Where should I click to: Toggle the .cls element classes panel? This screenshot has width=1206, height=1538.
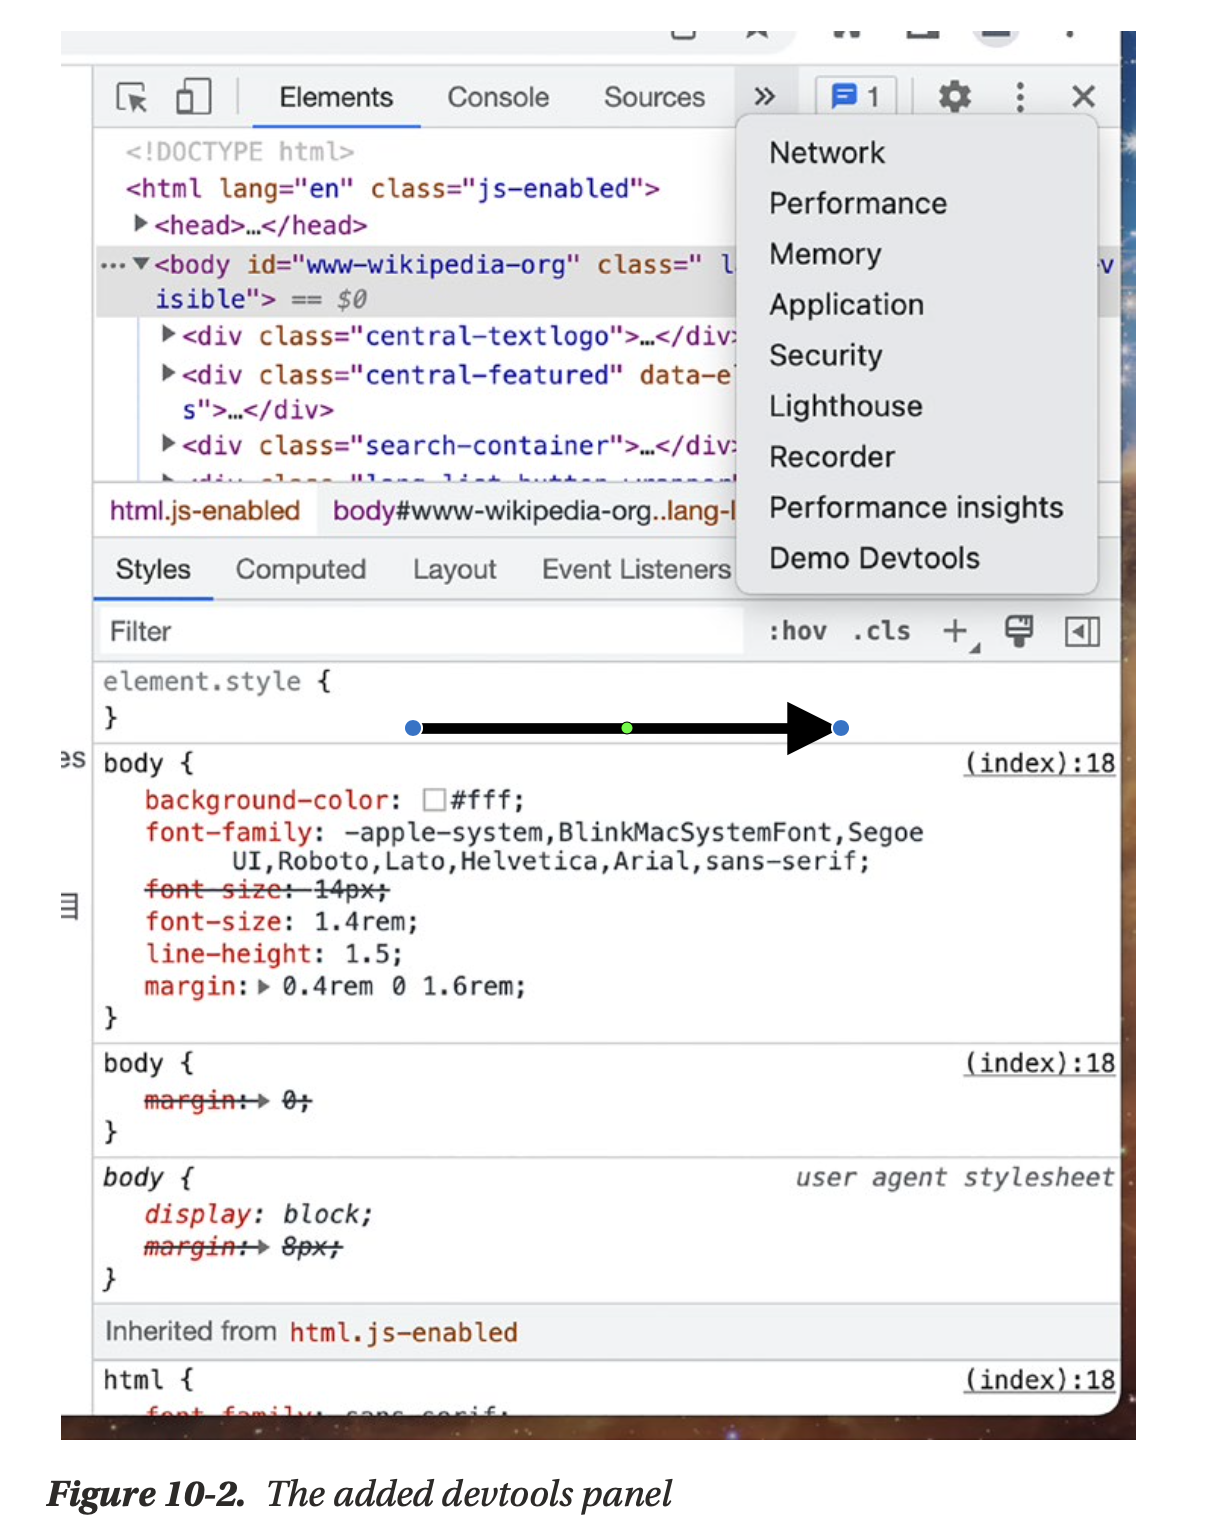pyautogui.click(x=881, y=631)
